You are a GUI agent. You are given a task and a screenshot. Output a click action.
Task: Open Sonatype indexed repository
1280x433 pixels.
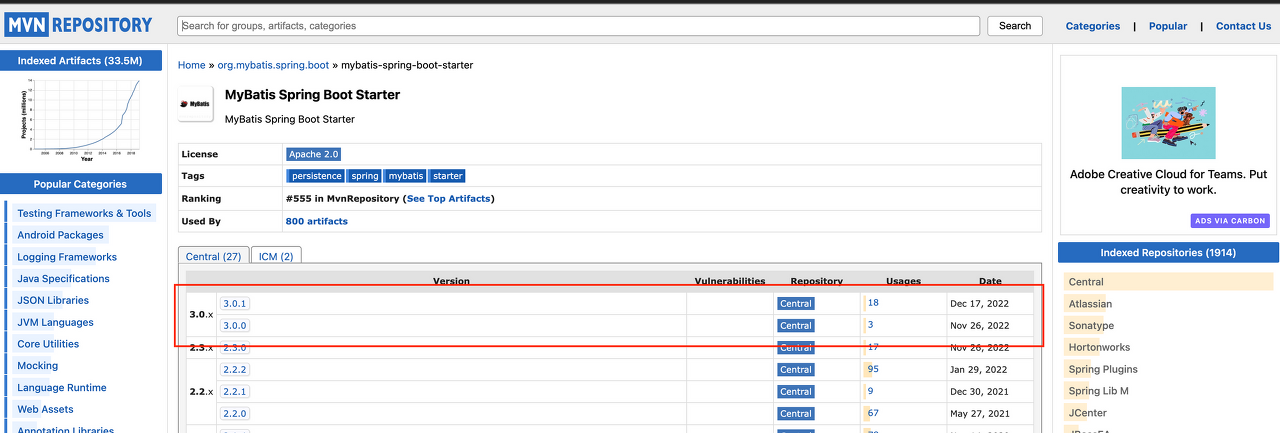[1091, 326]
